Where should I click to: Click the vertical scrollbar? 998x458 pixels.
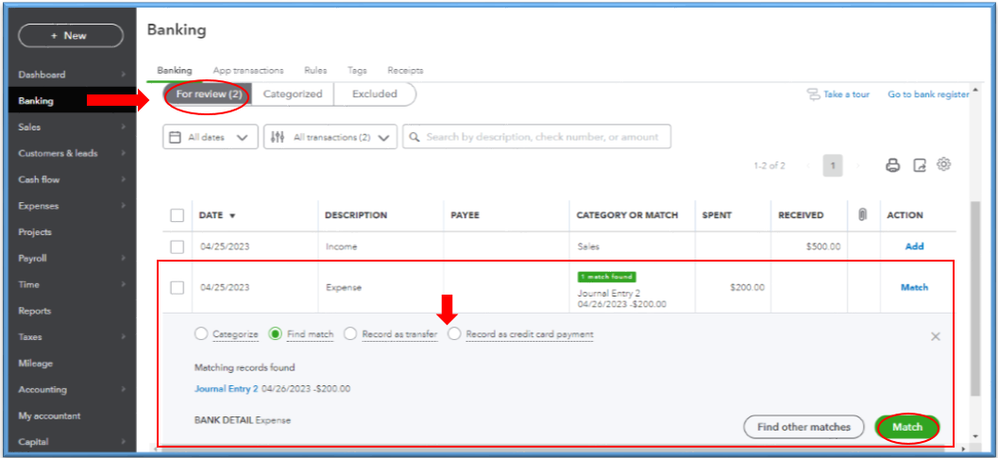tap(976, 299)
